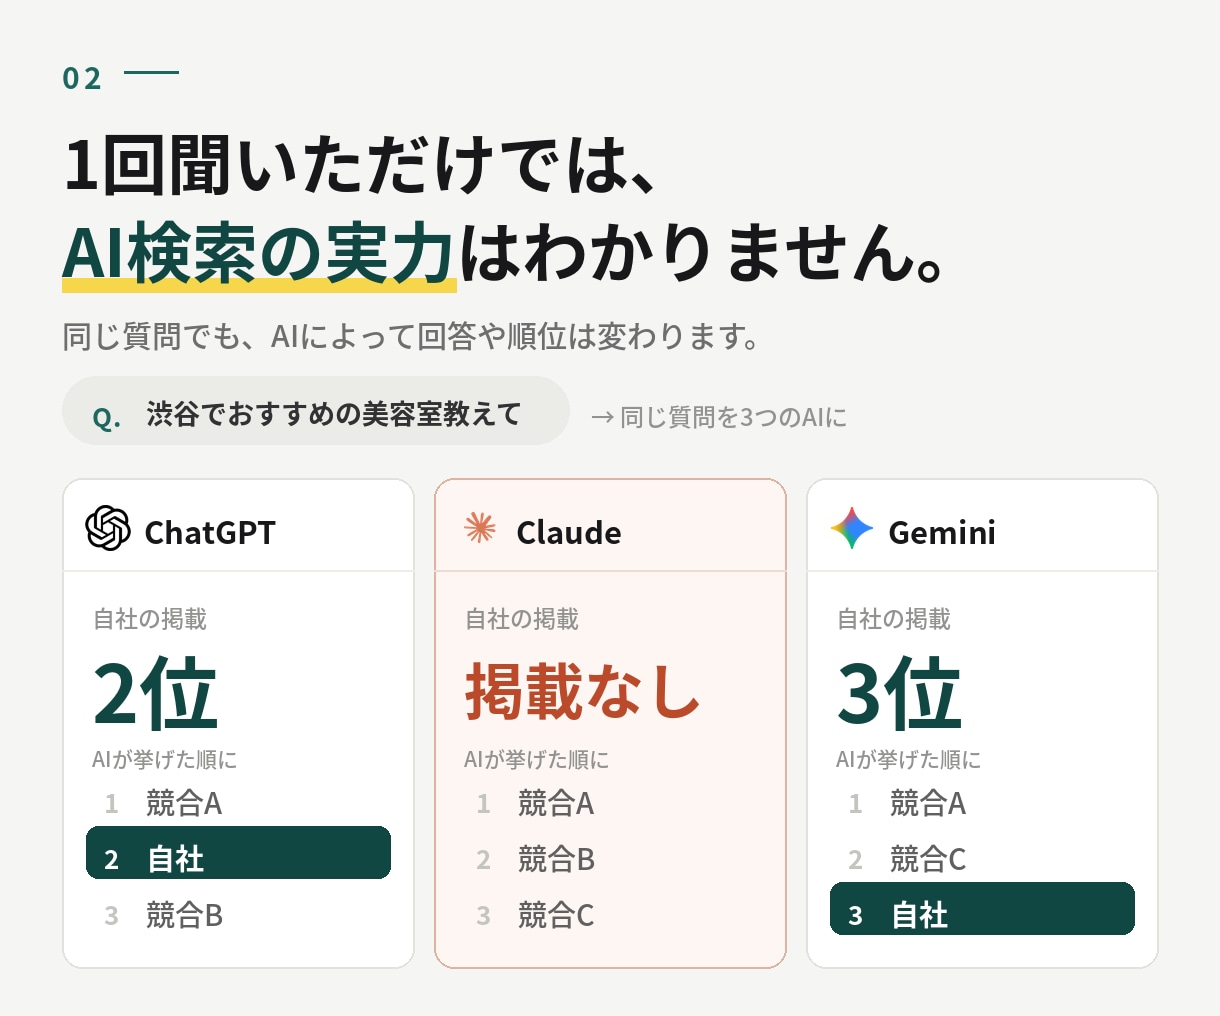This screenshot has width=1220, height=1016.
Task: Click "競合B" row in Claude card
Action: click(x=610, y=859)
